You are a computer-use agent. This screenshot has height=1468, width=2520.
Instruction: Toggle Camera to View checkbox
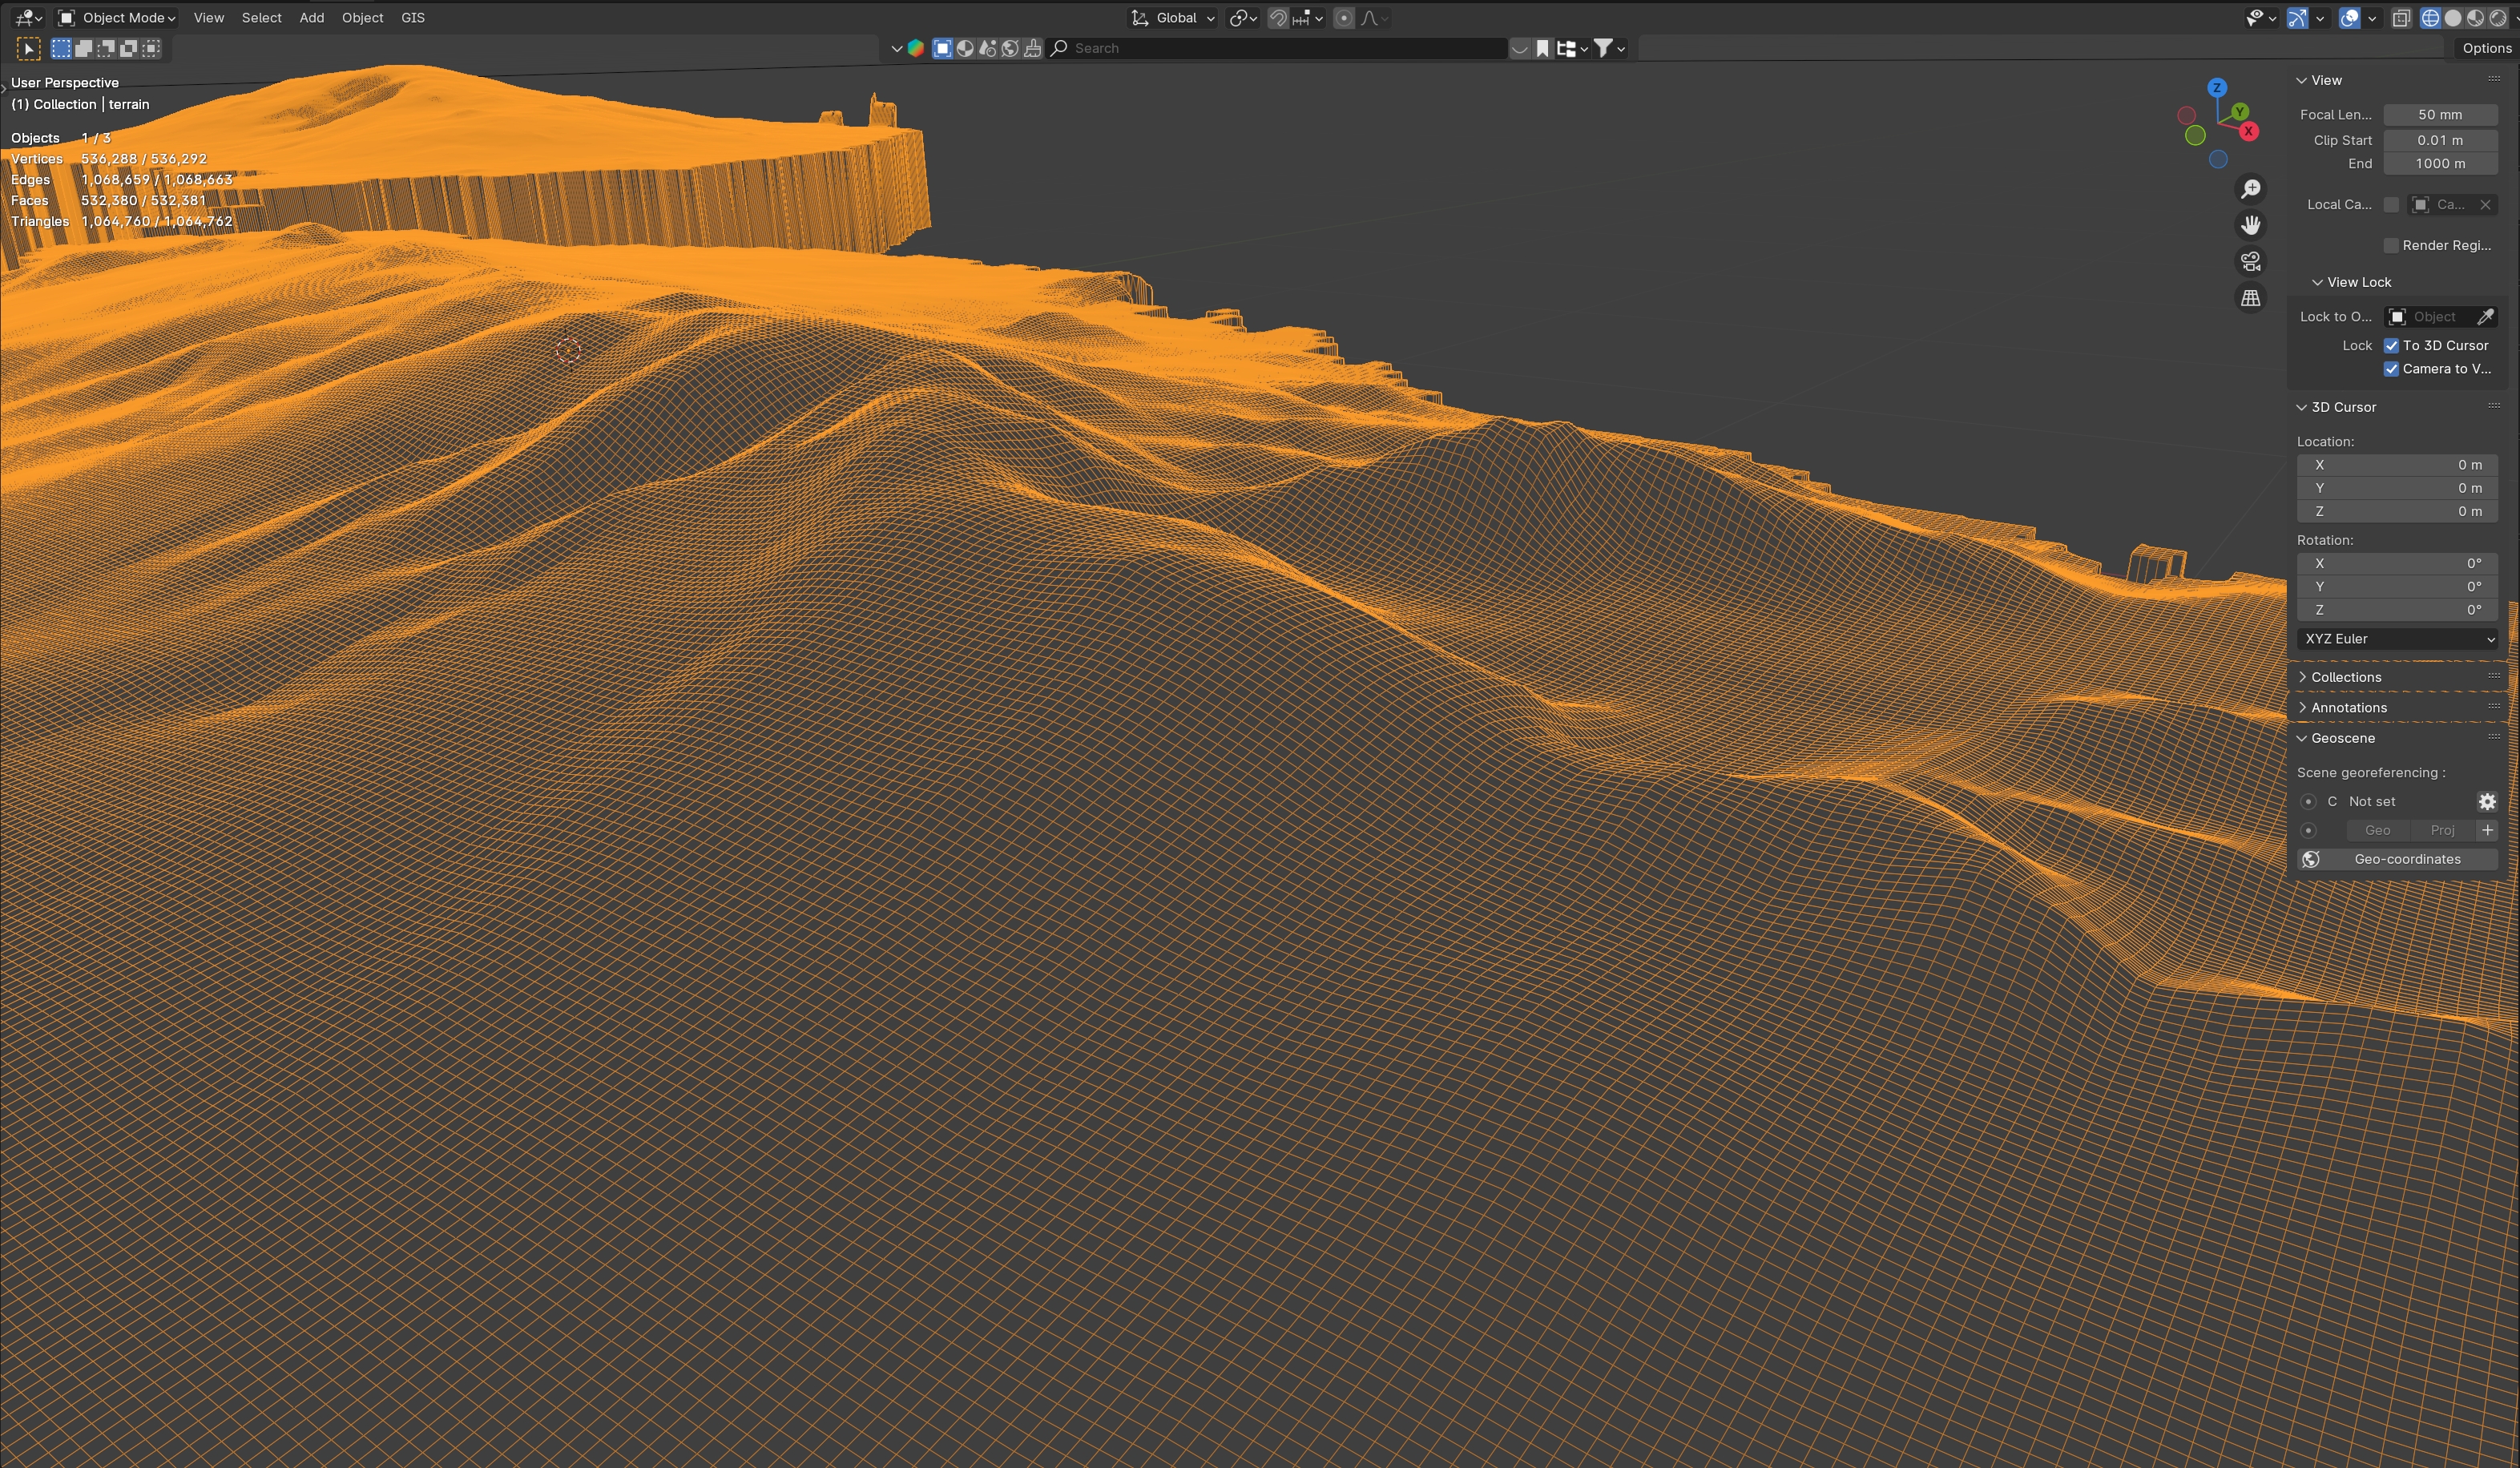tap(2391, 369)
